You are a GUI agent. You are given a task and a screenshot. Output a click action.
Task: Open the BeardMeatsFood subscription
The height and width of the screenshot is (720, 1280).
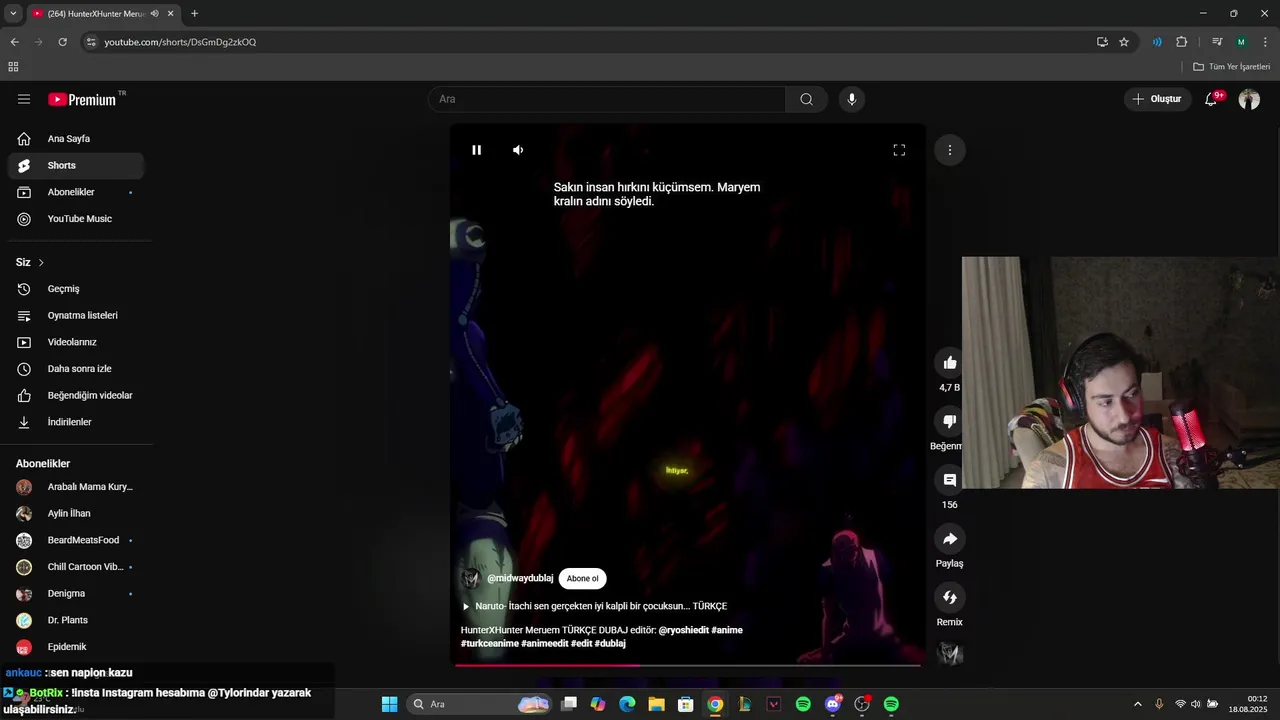76,540
